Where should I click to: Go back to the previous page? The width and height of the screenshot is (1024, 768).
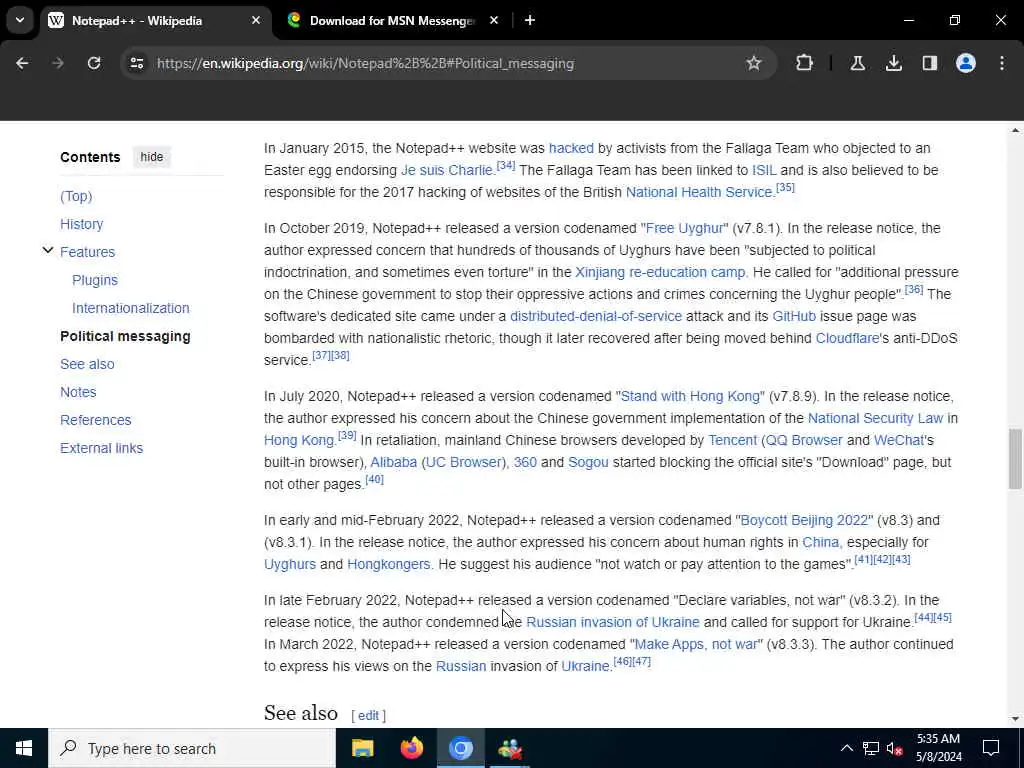click(x=22, y=63)
